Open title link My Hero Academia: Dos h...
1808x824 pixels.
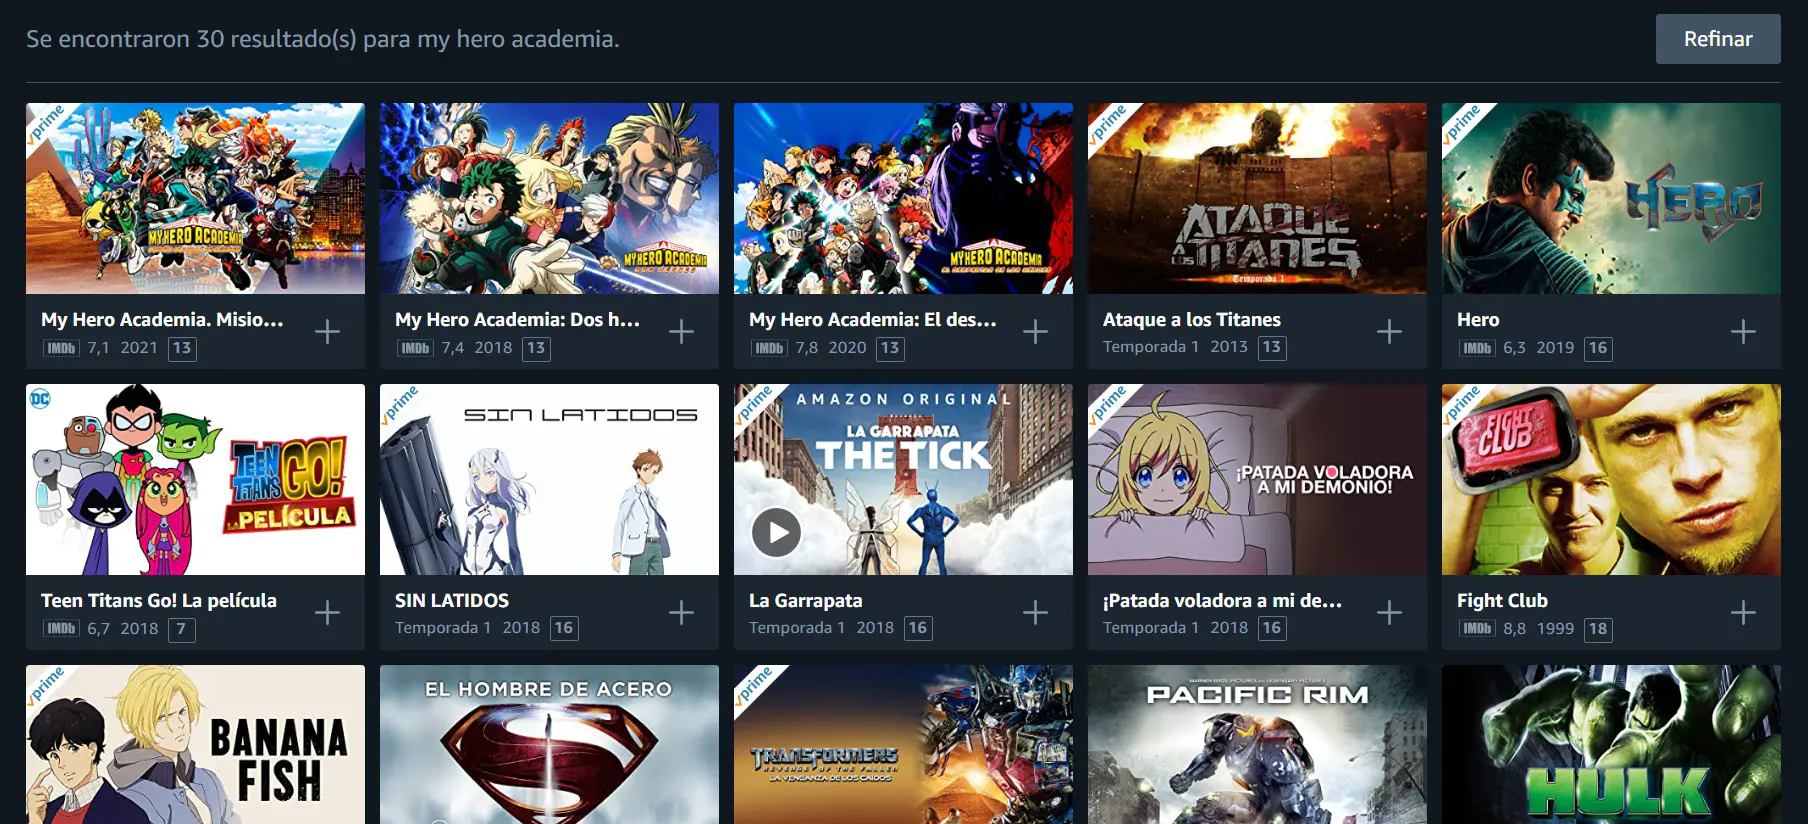coord(517,320)
